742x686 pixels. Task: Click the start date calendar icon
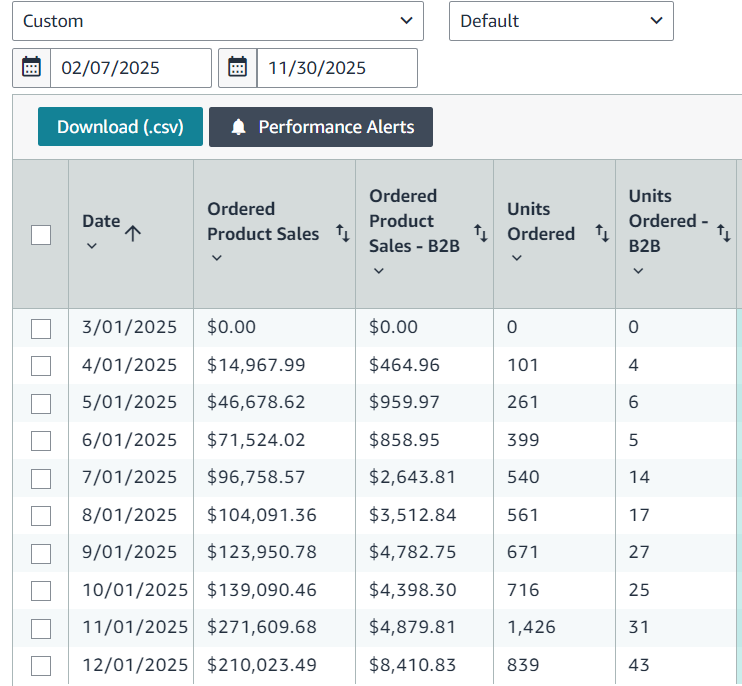(32, 68)
